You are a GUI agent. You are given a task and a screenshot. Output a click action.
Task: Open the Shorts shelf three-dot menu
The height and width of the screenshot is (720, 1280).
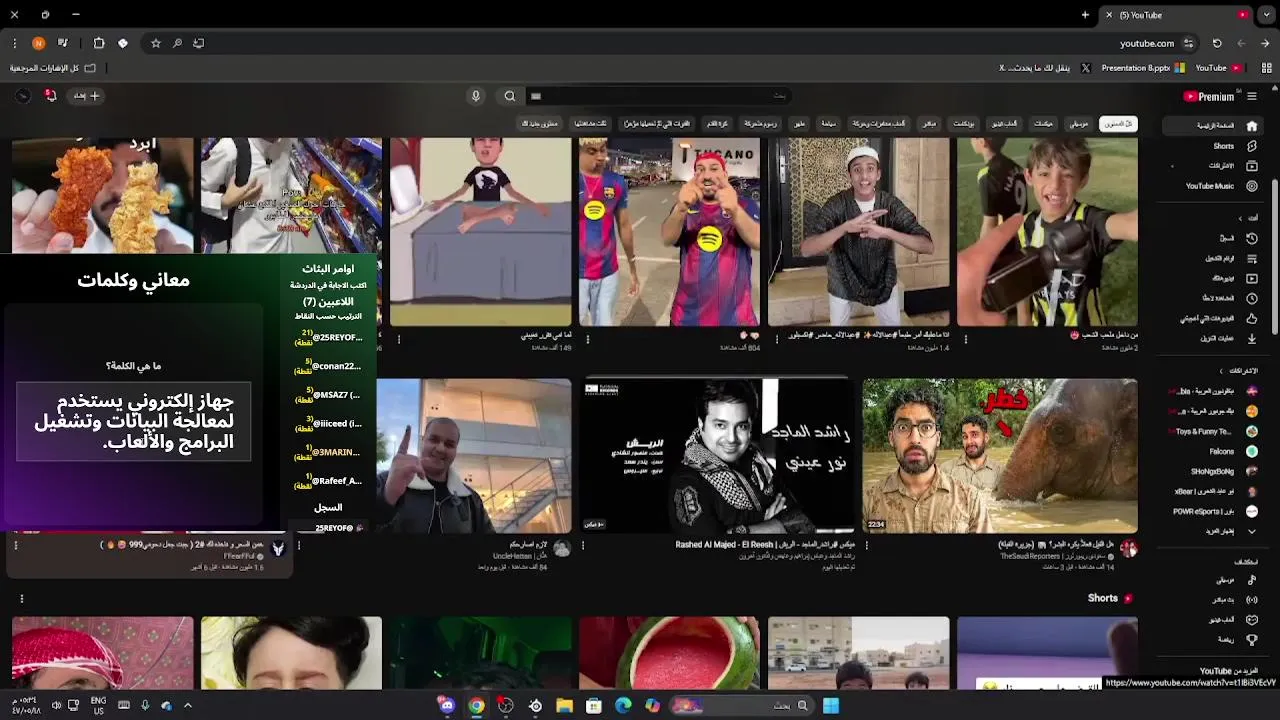tap(21, 599)
